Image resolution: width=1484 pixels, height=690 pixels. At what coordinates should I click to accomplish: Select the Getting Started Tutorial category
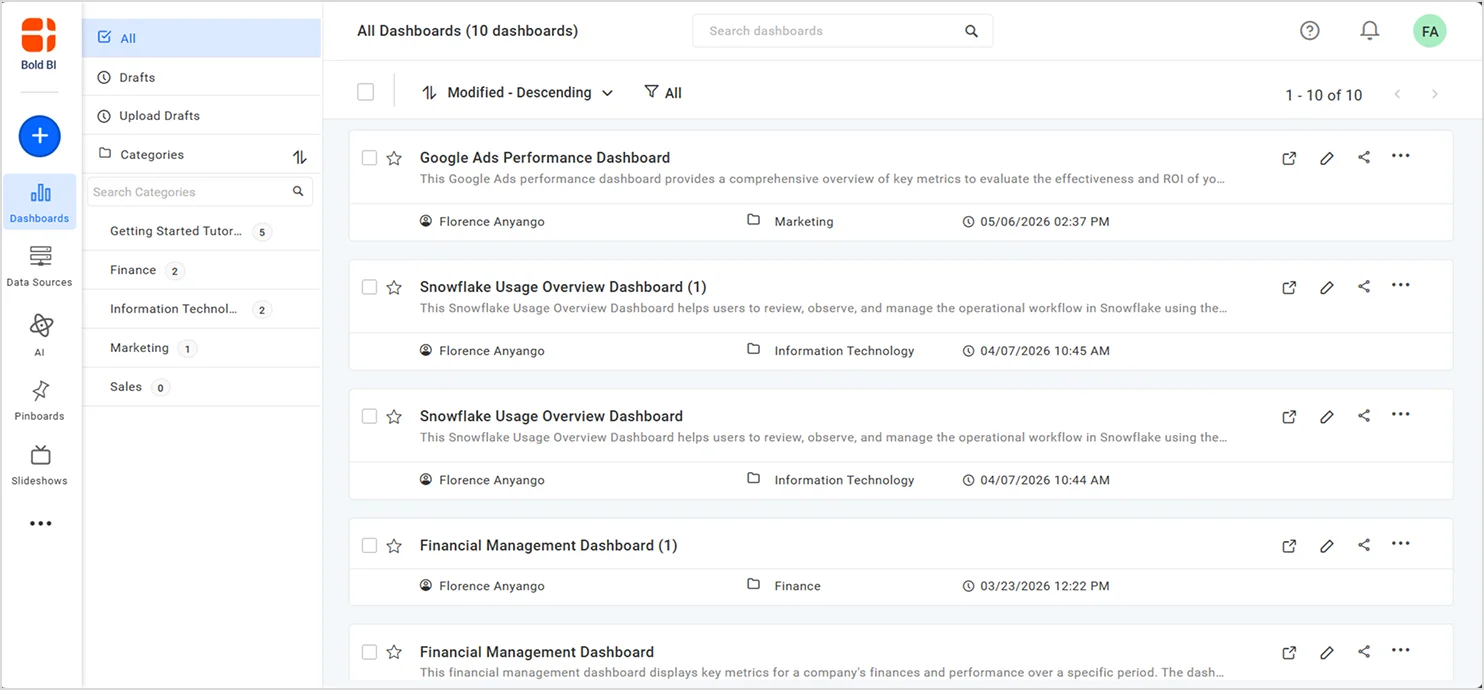(x=201, y=231)
